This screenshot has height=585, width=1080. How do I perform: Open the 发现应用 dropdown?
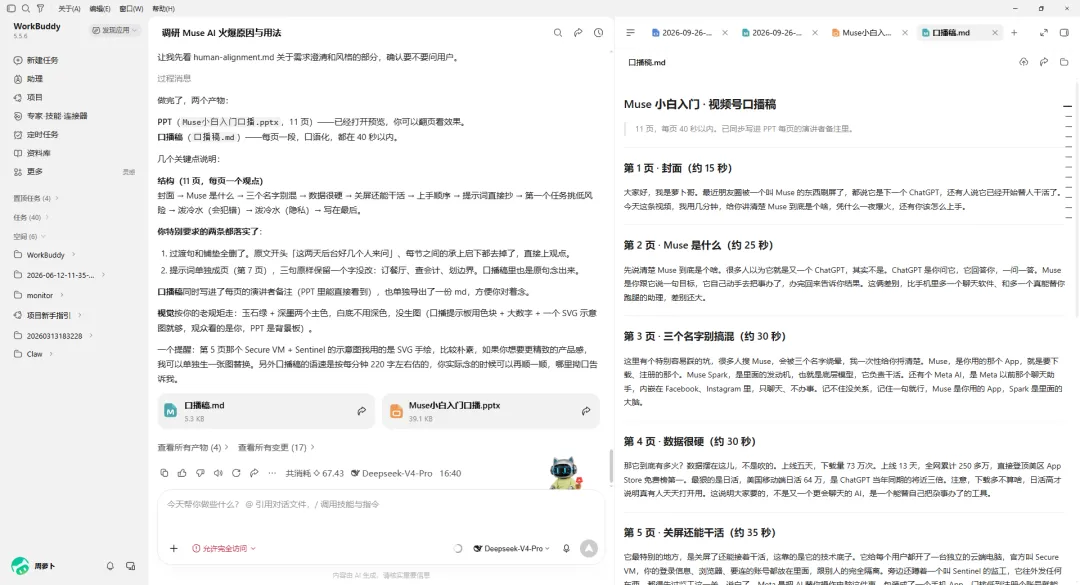115,30
